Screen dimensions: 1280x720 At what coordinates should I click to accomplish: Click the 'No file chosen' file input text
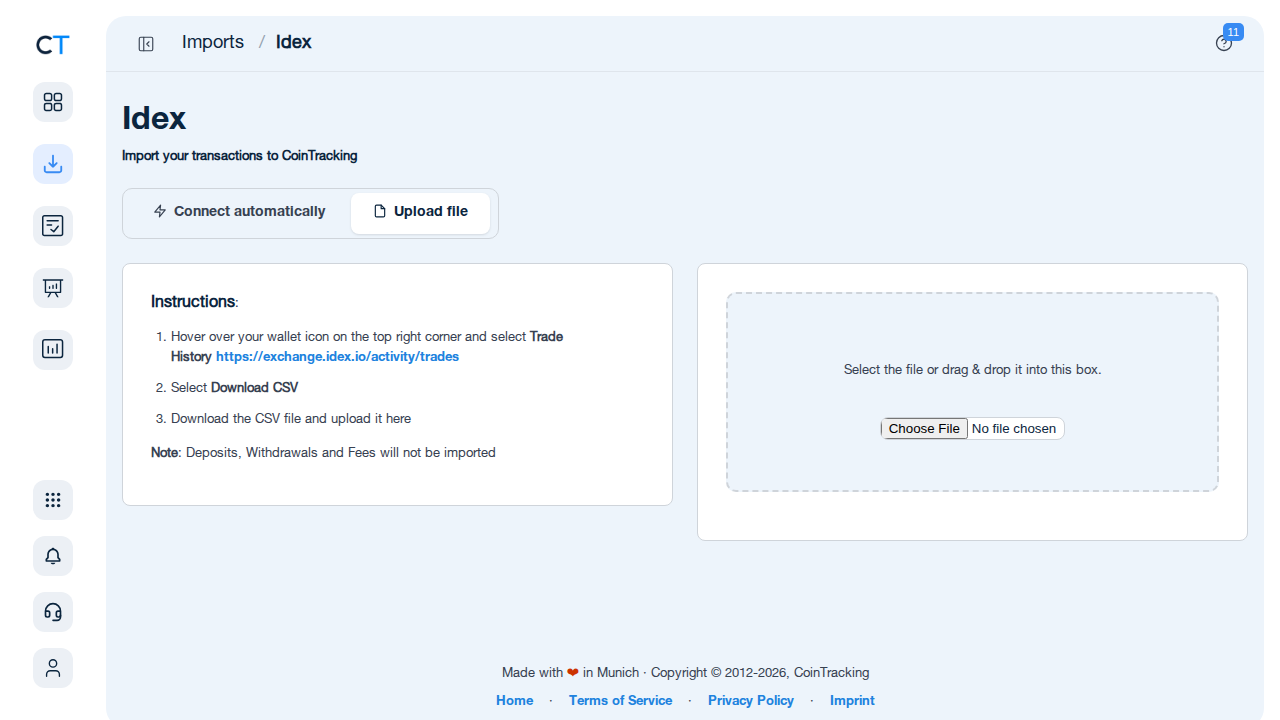coord(1014,429)
